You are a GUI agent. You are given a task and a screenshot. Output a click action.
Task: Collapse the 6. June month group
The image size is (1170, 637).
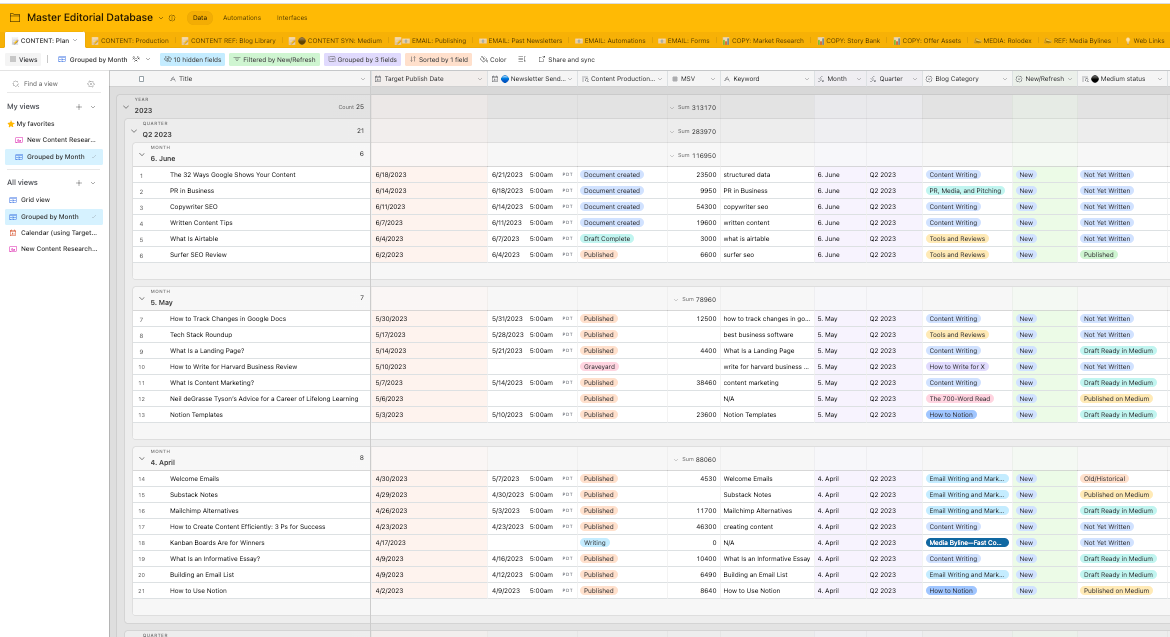(x=142, y=154)
